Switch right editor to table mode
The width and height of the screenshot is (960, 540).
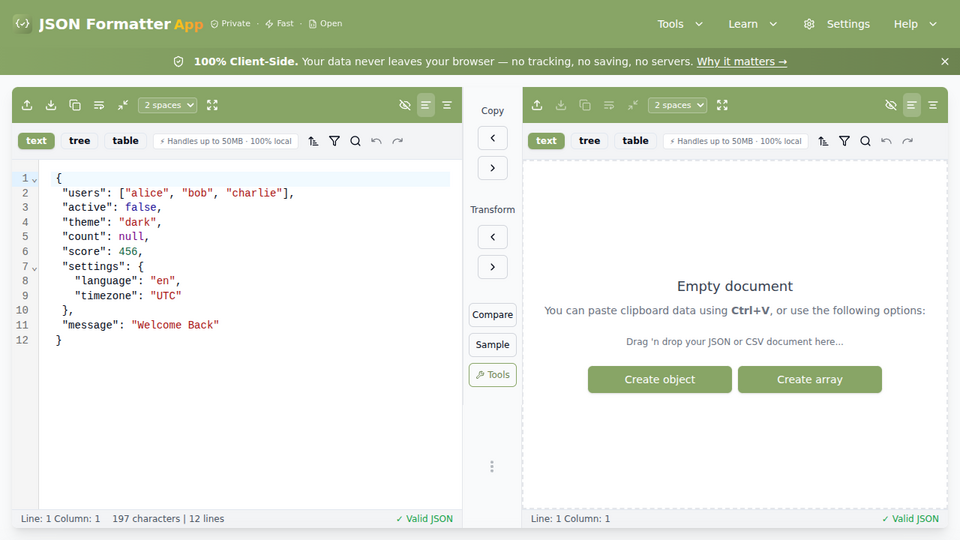636,141
